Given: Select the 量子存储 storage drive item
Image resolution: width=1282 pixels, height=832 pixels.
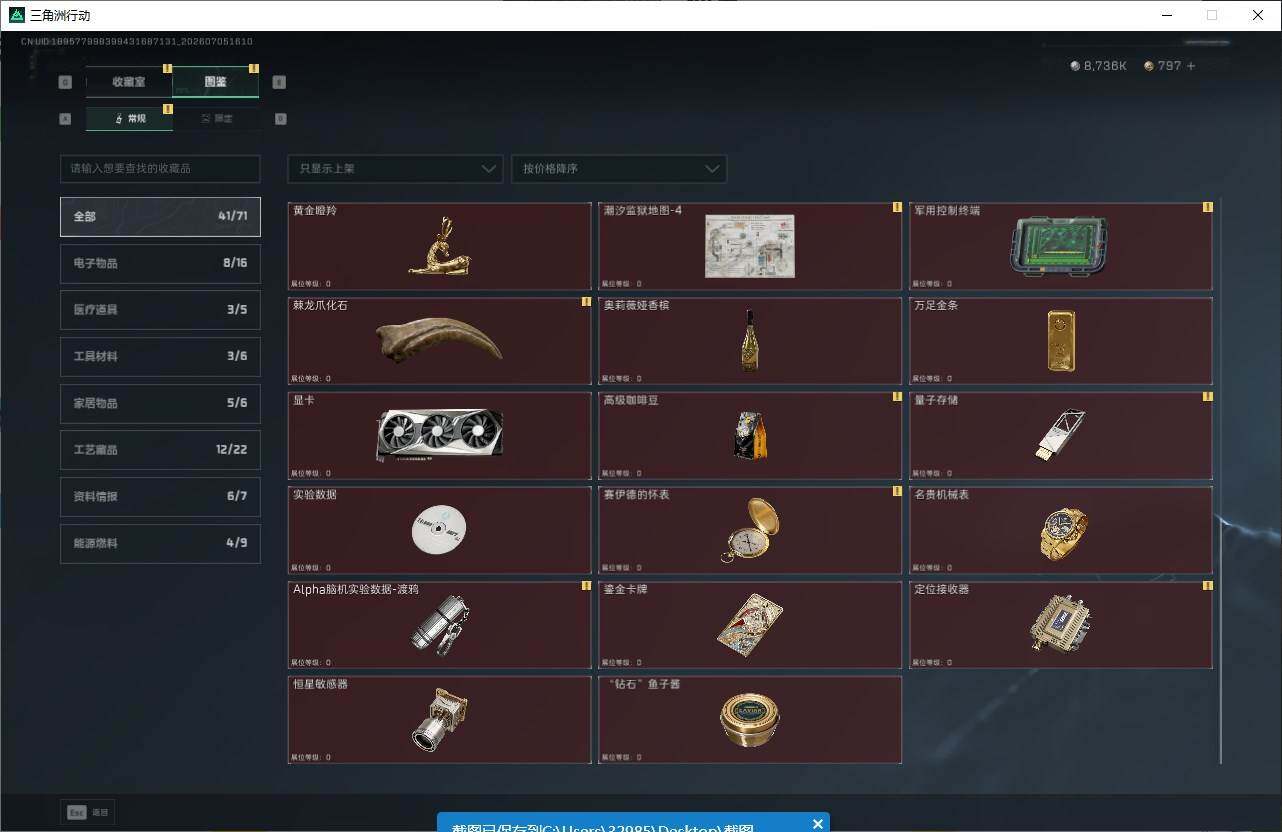Looking at the screenshot, I should tap(1061, 436).
